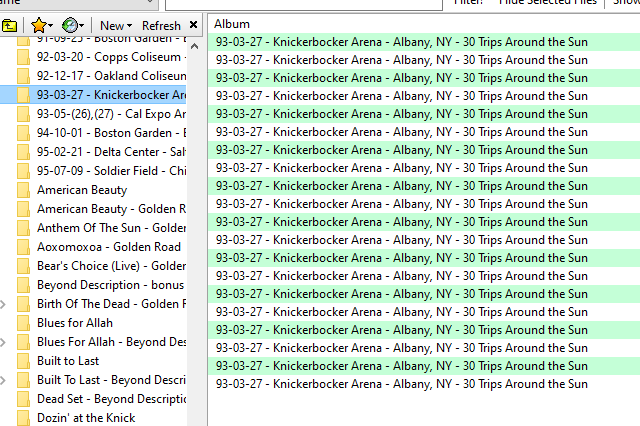Click folder icon beside 92-03-20 Copps Coliseum
Image resolution: width=640 pixels, height=426 pixels.
(23, 57)
